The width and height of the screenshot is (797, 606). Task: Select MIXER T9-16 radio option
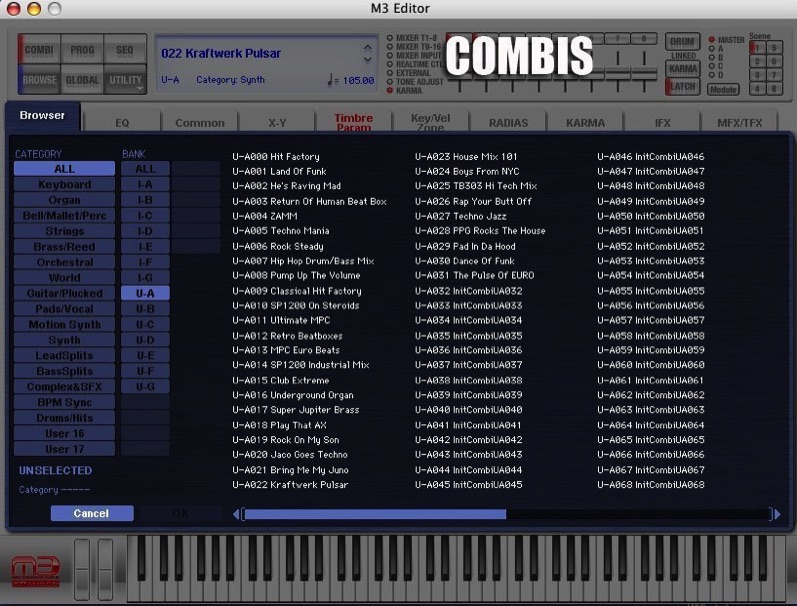pos(390,47)
